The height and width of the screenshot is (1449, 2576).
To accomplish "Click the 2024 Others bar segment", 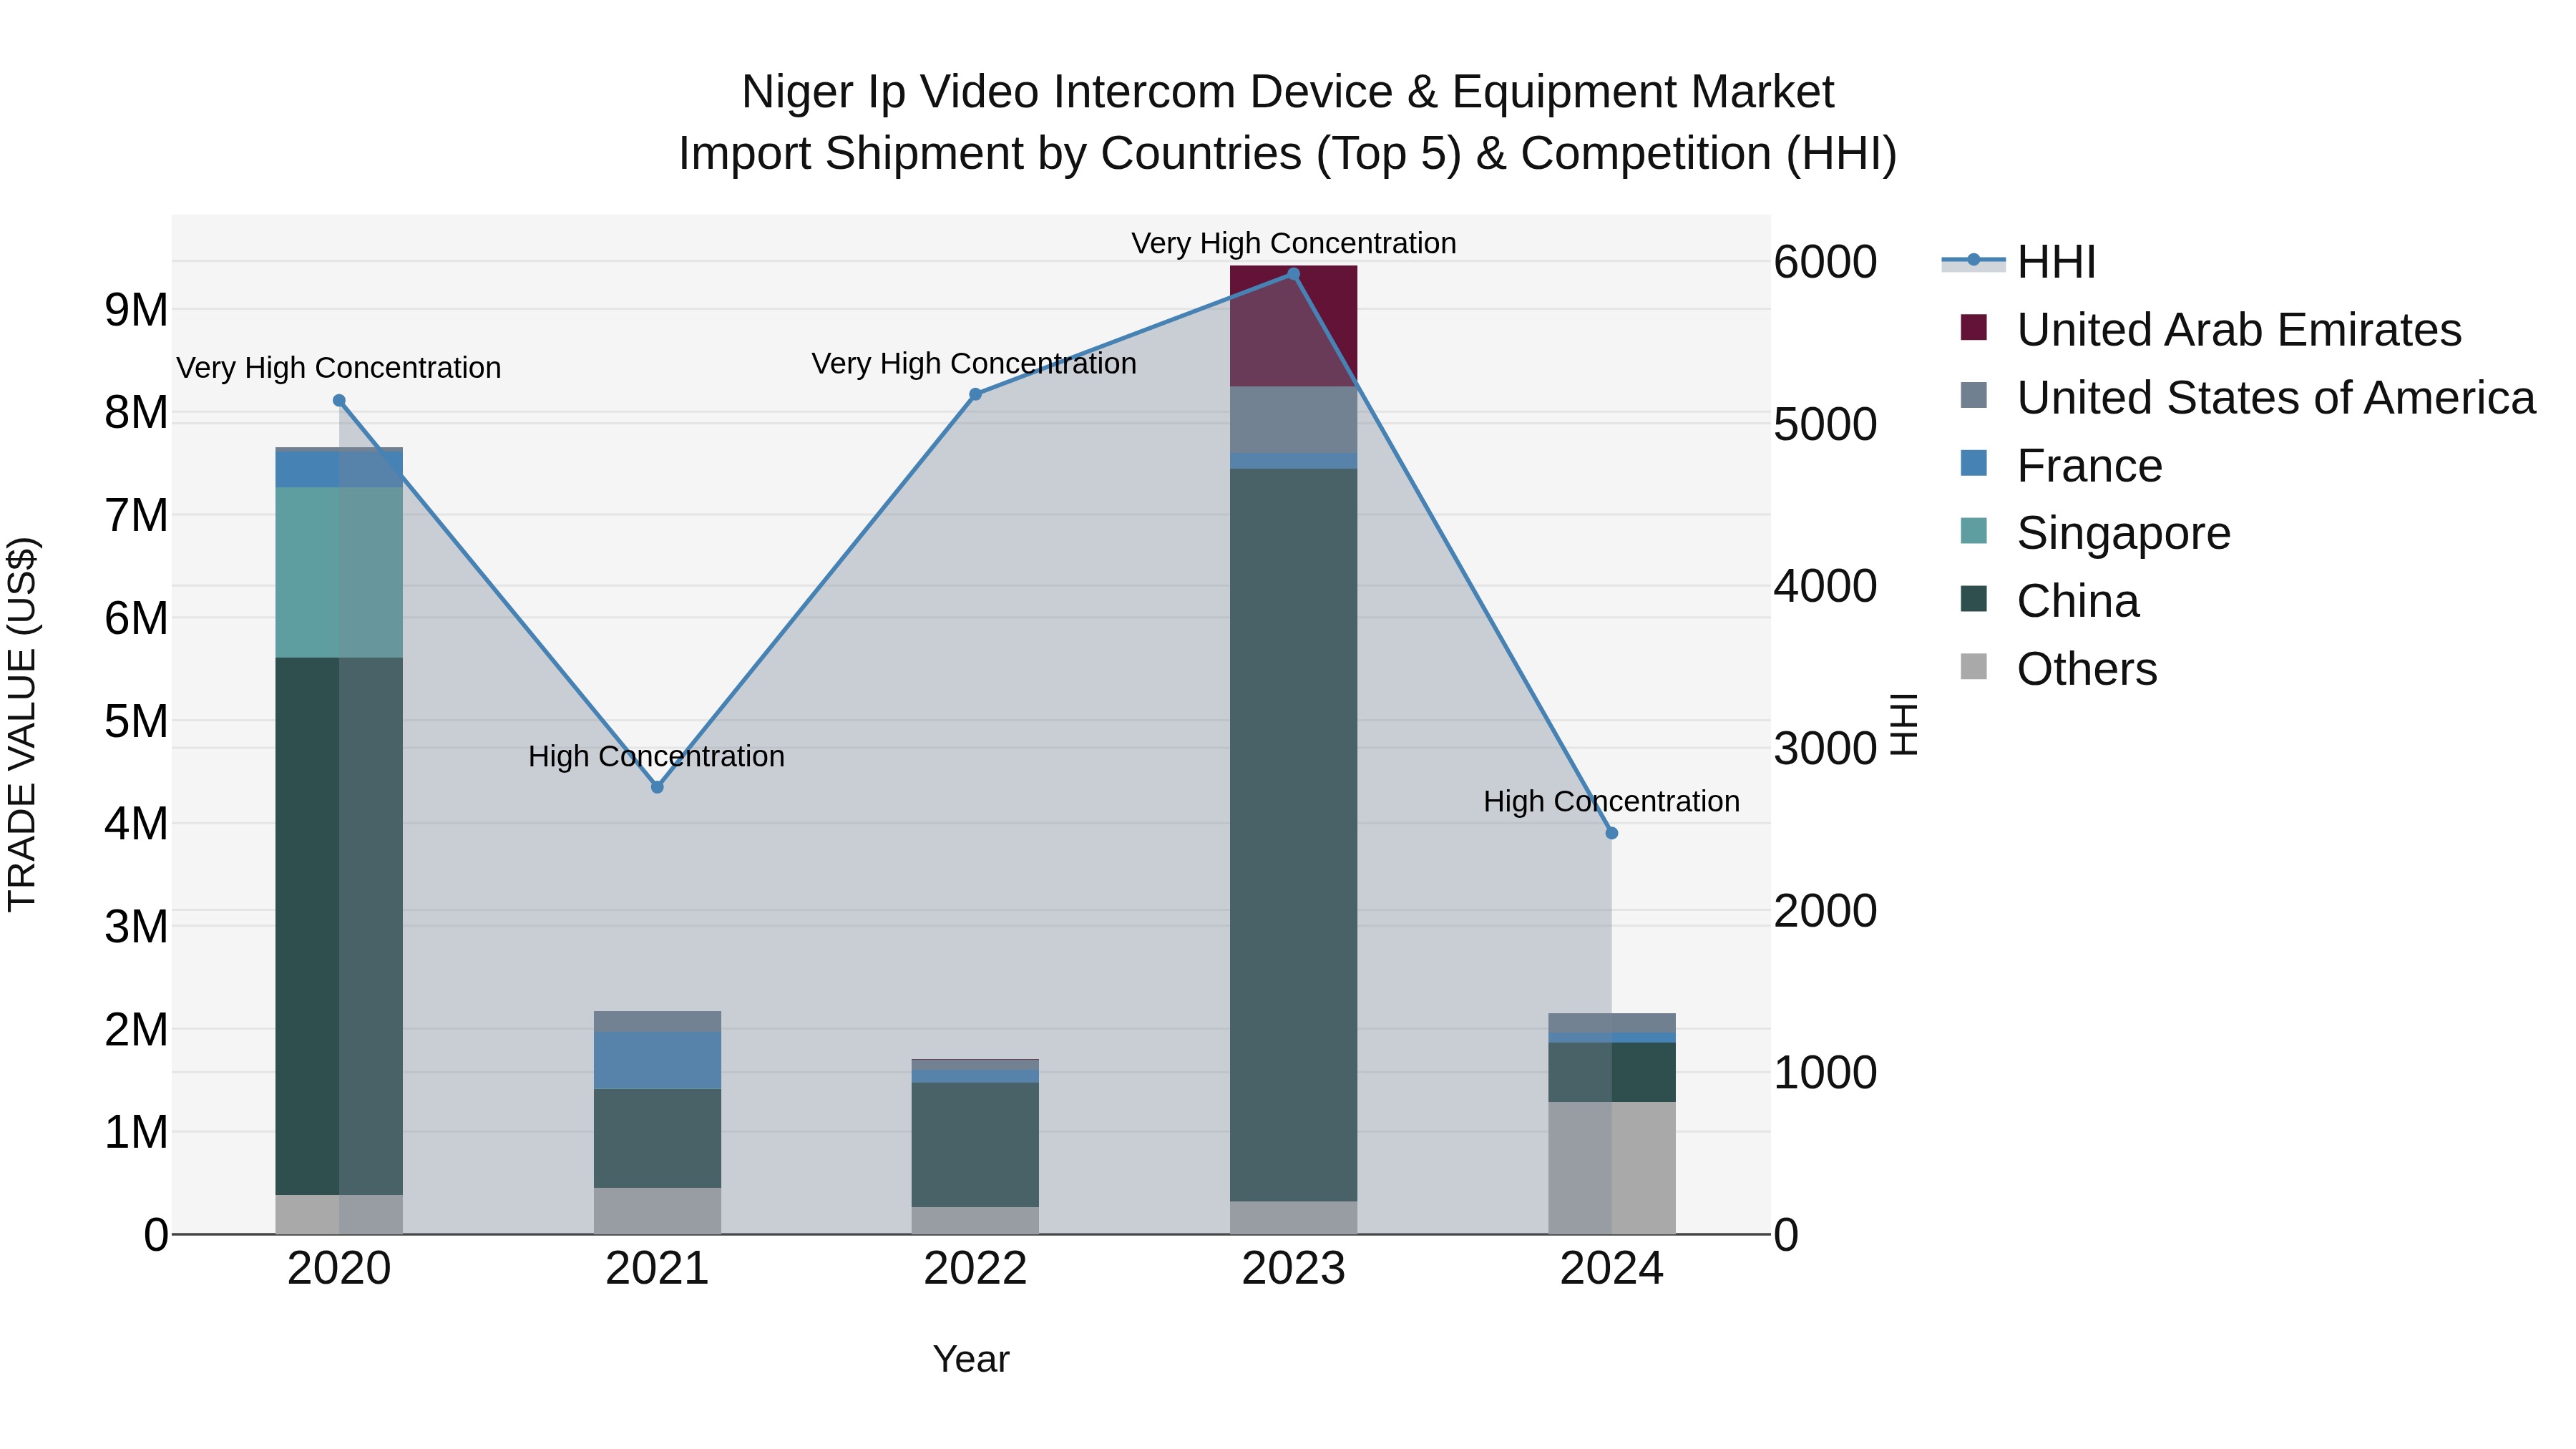I will coord(1612,1168).
